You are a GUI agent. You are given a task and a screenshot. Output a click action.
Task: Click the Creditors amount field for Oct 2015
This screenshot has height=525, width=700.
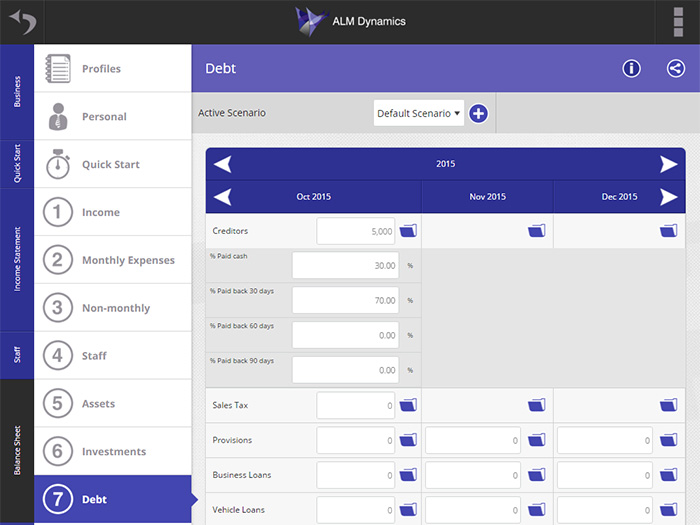(355, 231)
